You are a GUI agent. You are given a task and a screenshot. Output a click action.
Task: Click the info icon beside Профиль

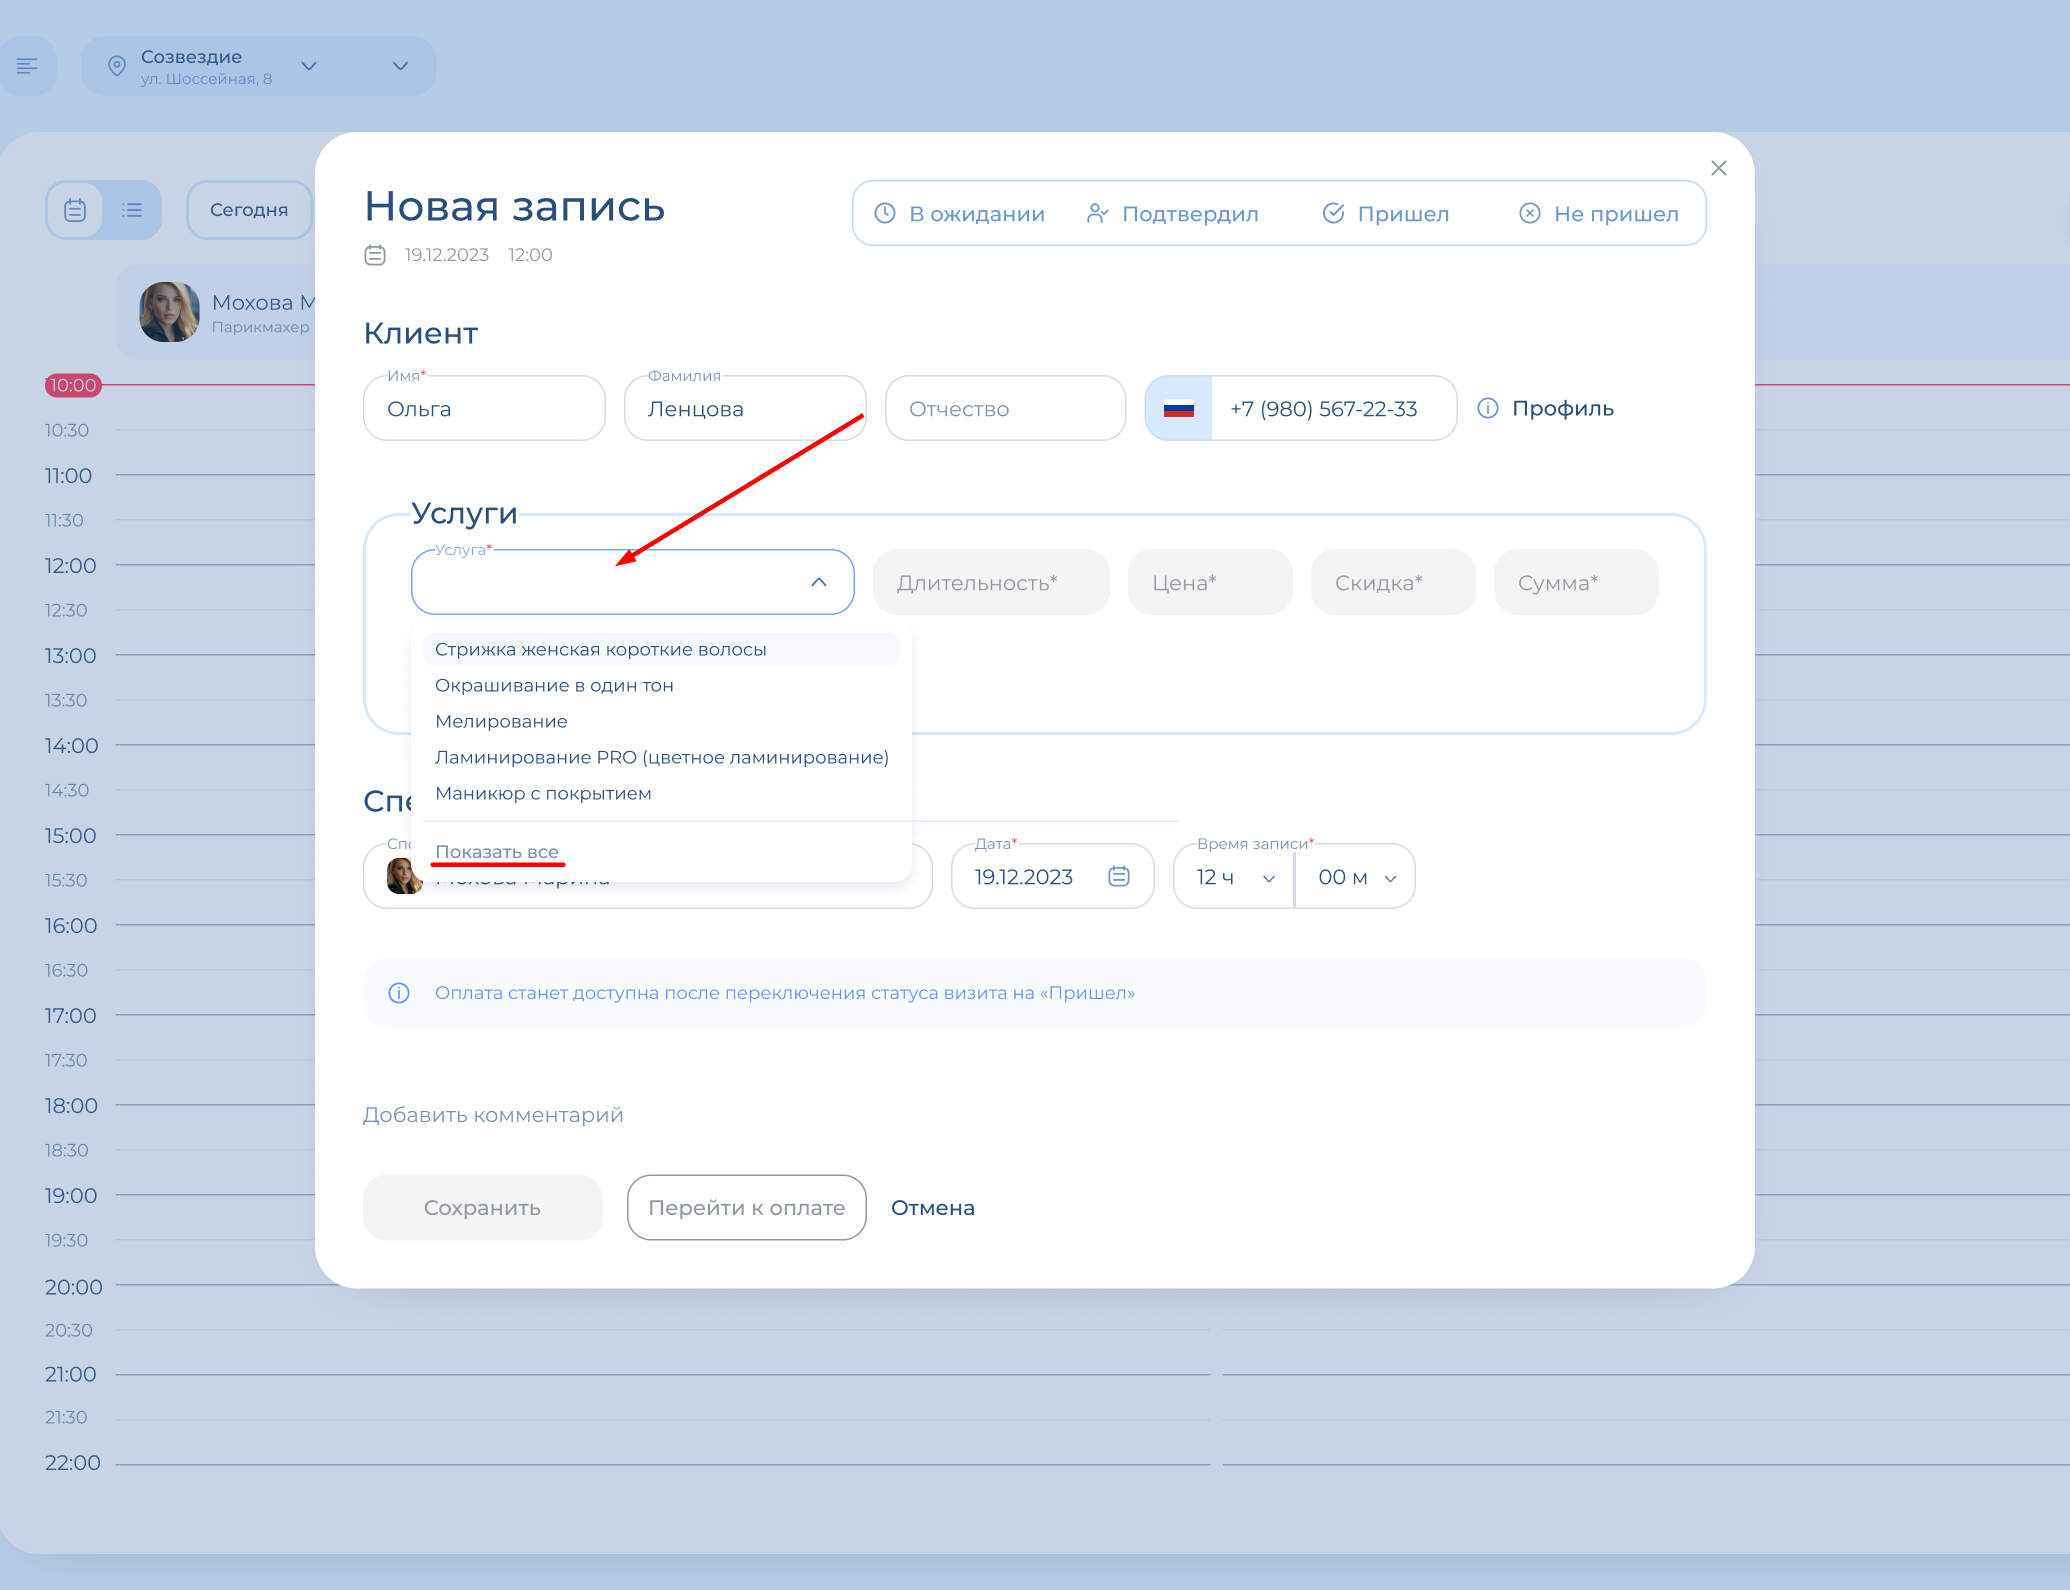pyautogui.click(x=1488, y=408)
